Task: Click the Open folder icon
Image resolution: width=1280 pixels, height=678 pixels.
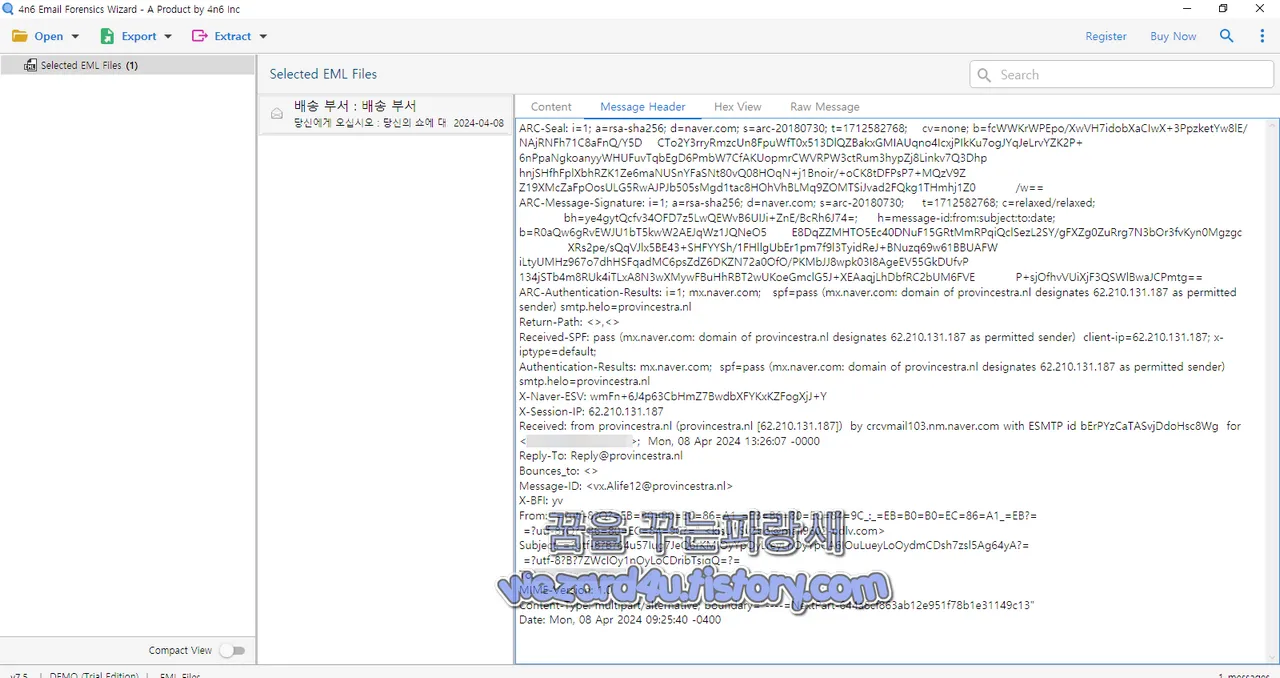Action: (20, 36)
